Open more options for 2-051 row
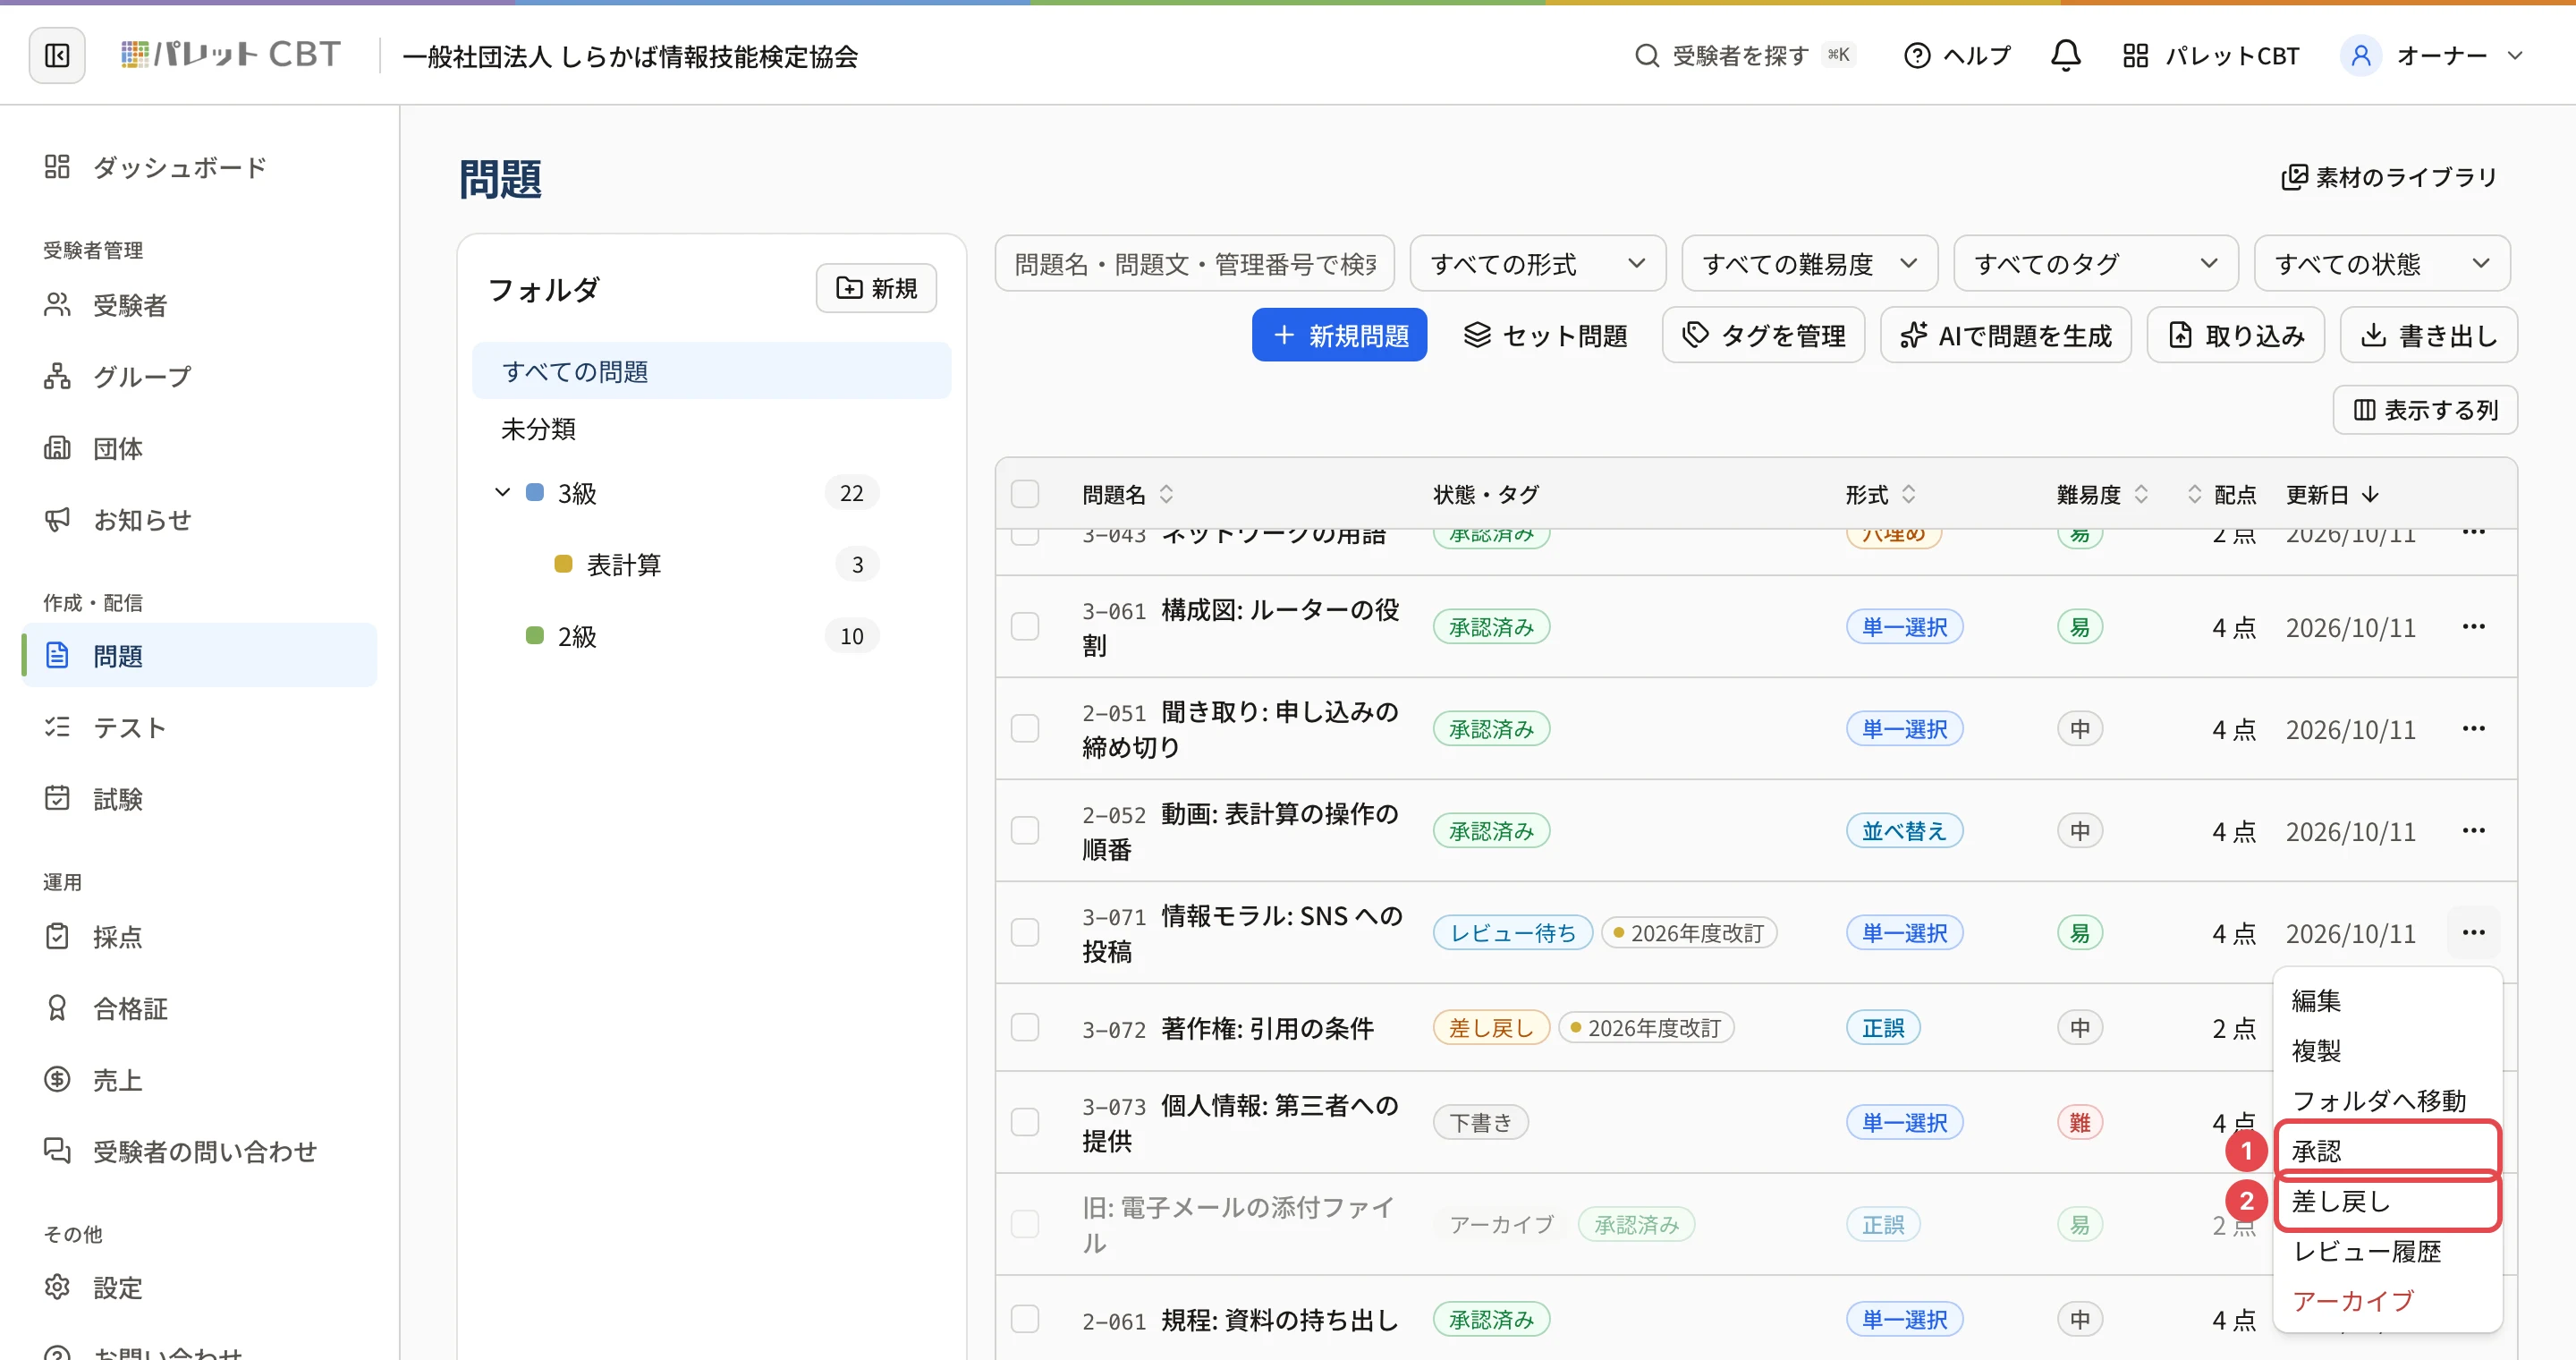This screenshot has height=1360, width=2576. 2474,729
